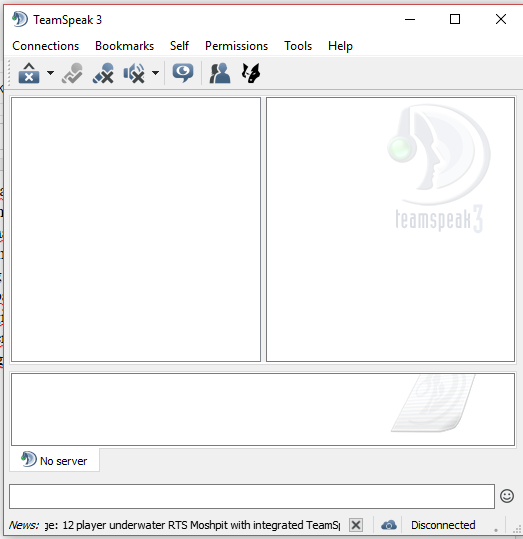
Task: Expand the speaker mute dropdown arrow
Action: point(155,73)
